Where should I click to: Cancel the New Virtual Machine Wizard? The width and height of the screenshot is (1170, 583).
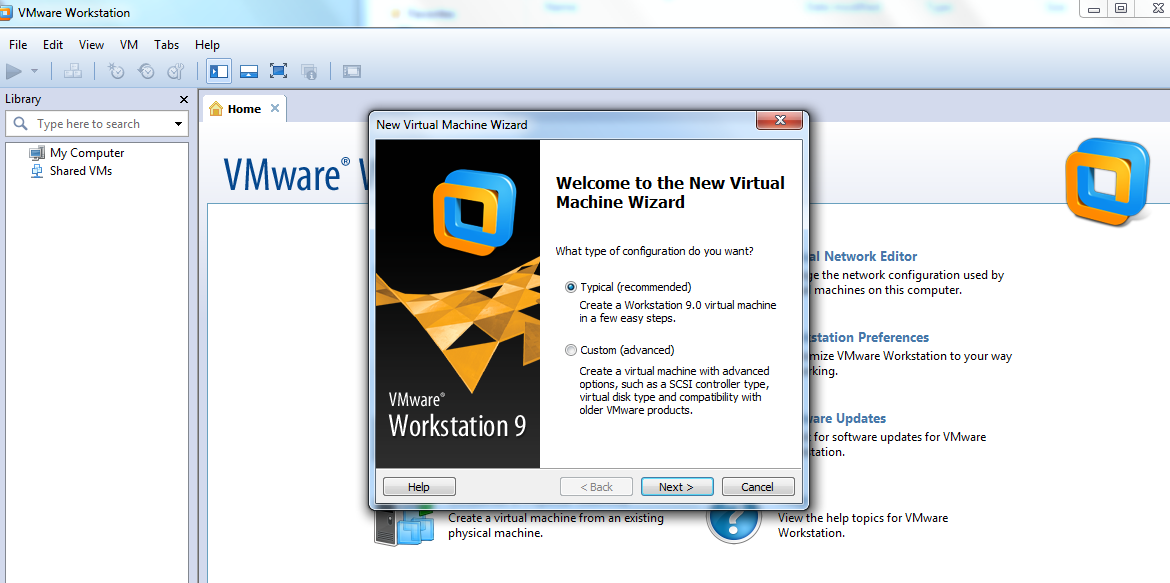click(758, 486)
